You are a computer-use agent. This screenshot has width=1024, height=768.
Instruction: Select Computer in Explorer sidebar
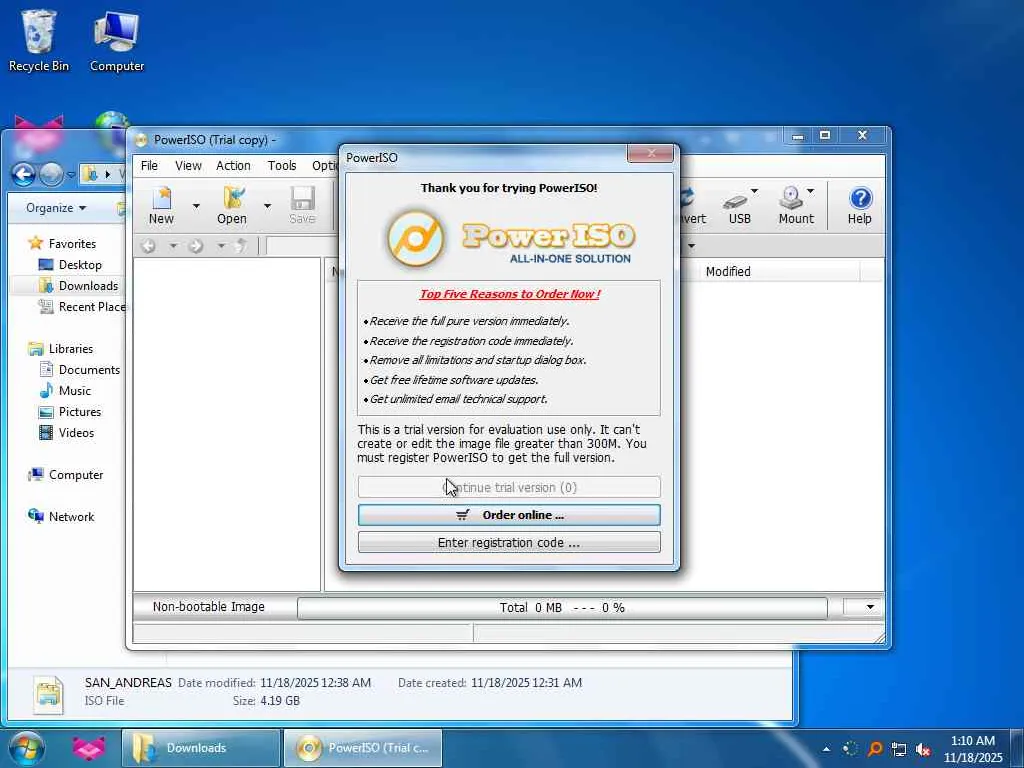76,475
